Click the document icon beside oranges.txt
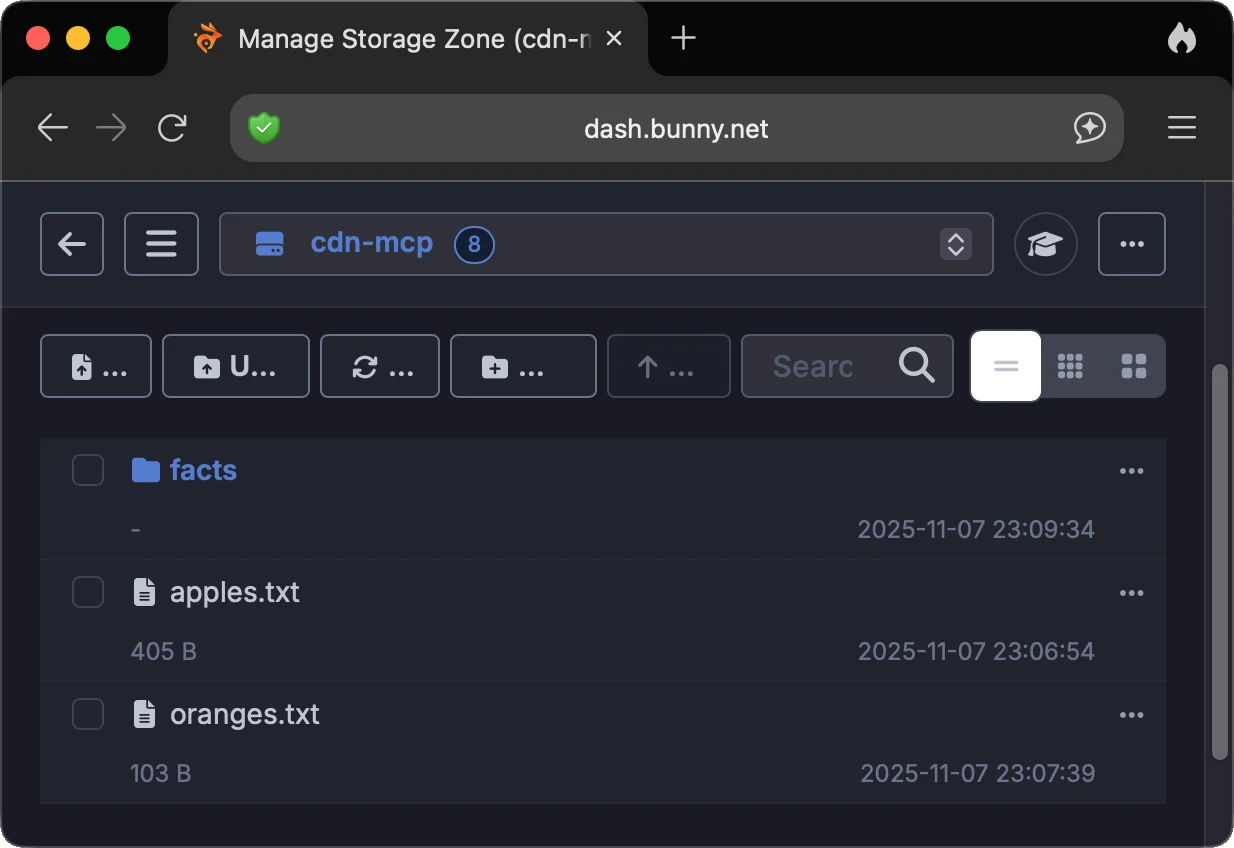This screenshot has width=1234, height=848. point(145,714)
